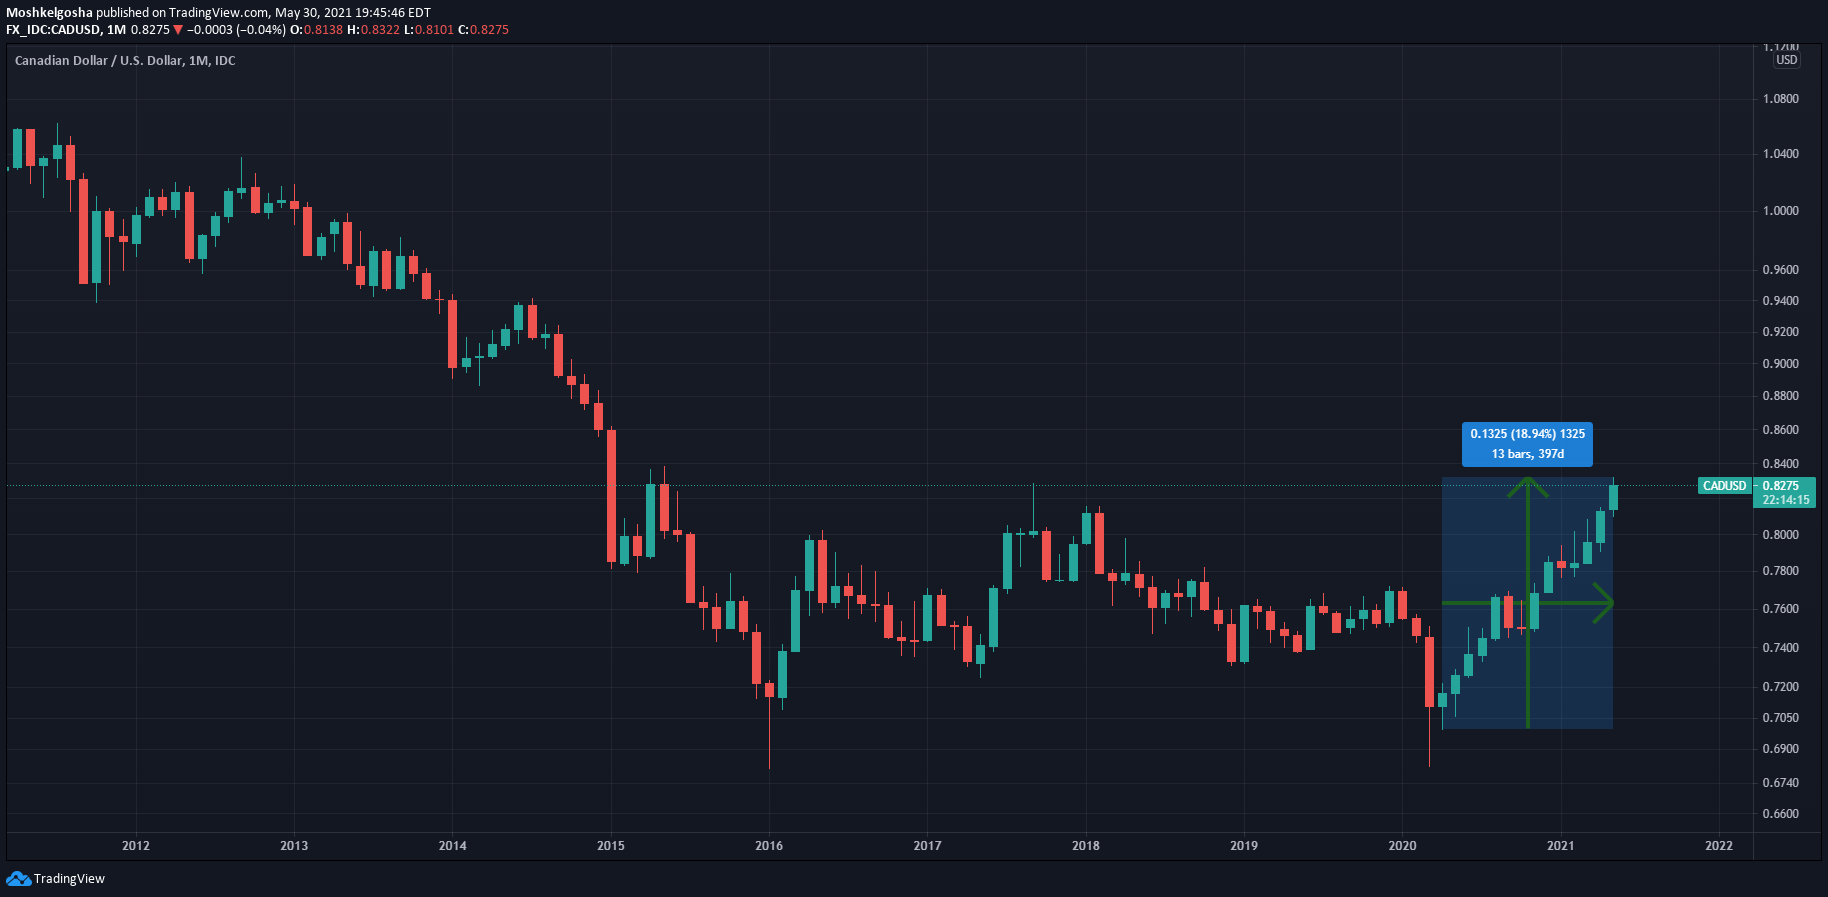This screenshot has height=897, width=1828.
Task: Click the 0.8400 price axis label
Action: click(1780, 464)
